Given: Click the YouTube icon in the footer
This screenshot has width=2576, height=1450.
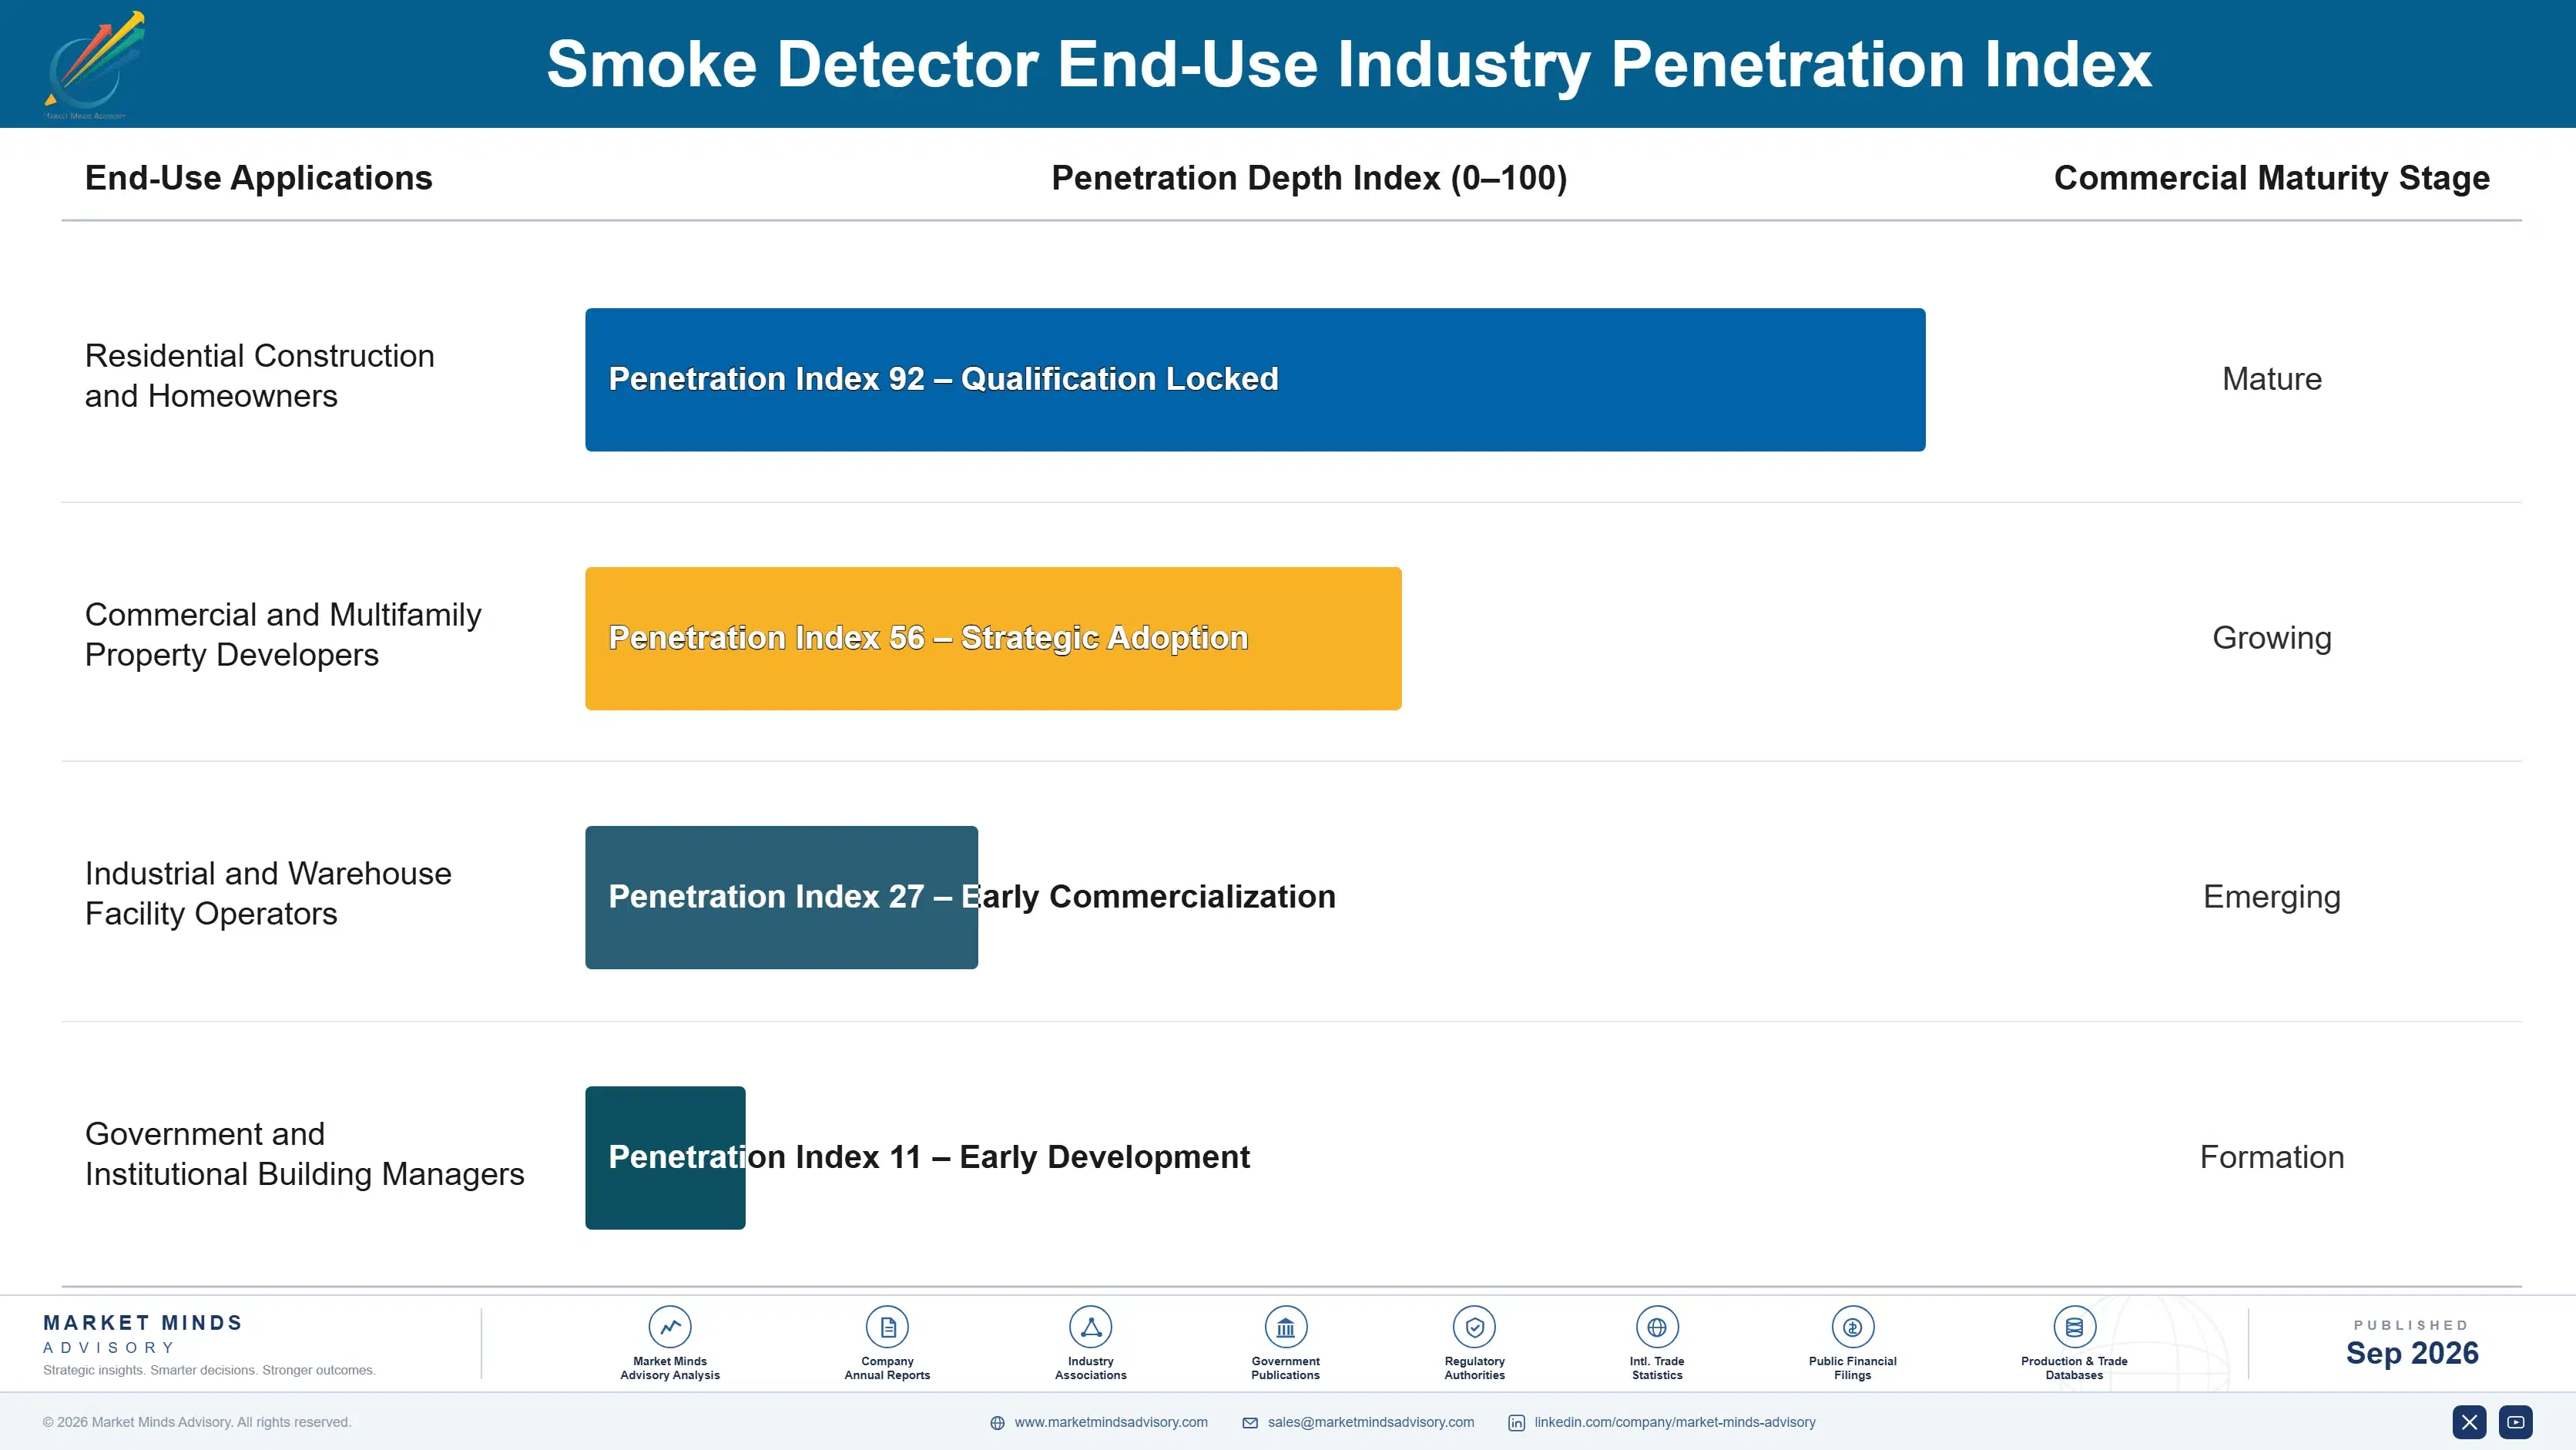Looking at the screenshot, I should (2515, 1422).
